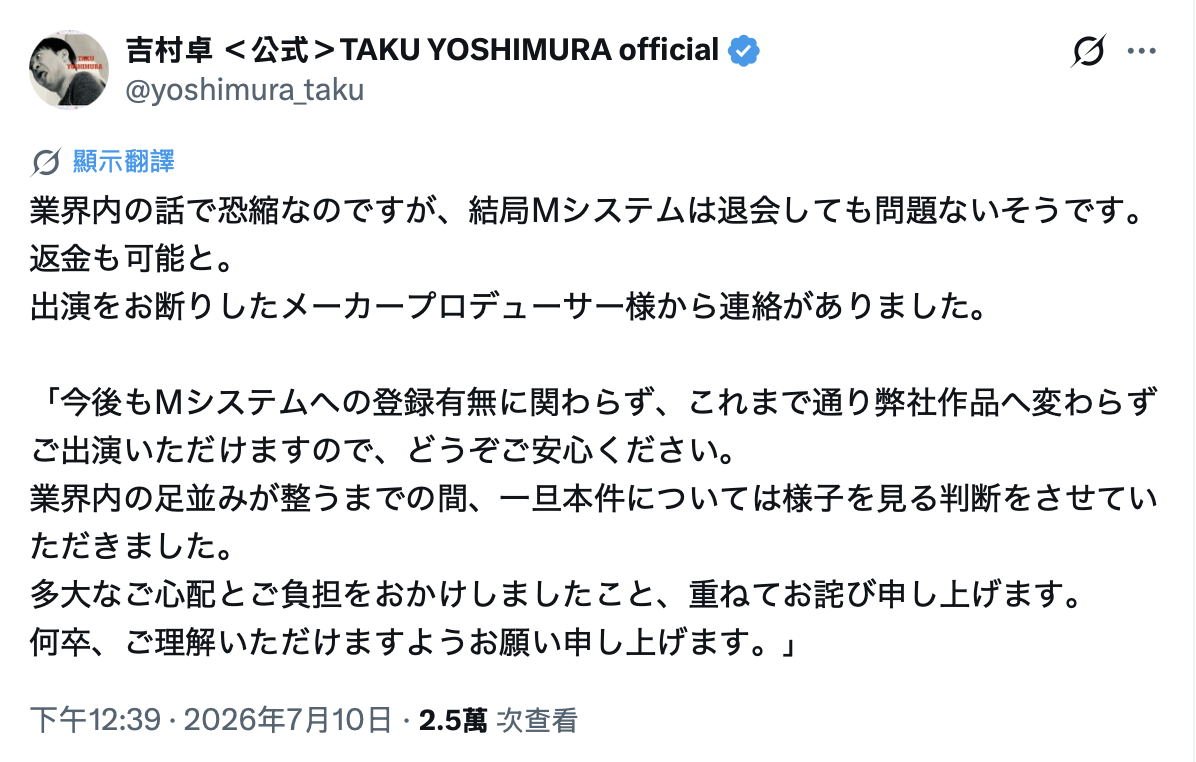The width and height of the screenshot is (1196, 762).
Task: Open the 下午12:39 post time
Action: click(95, 720)
